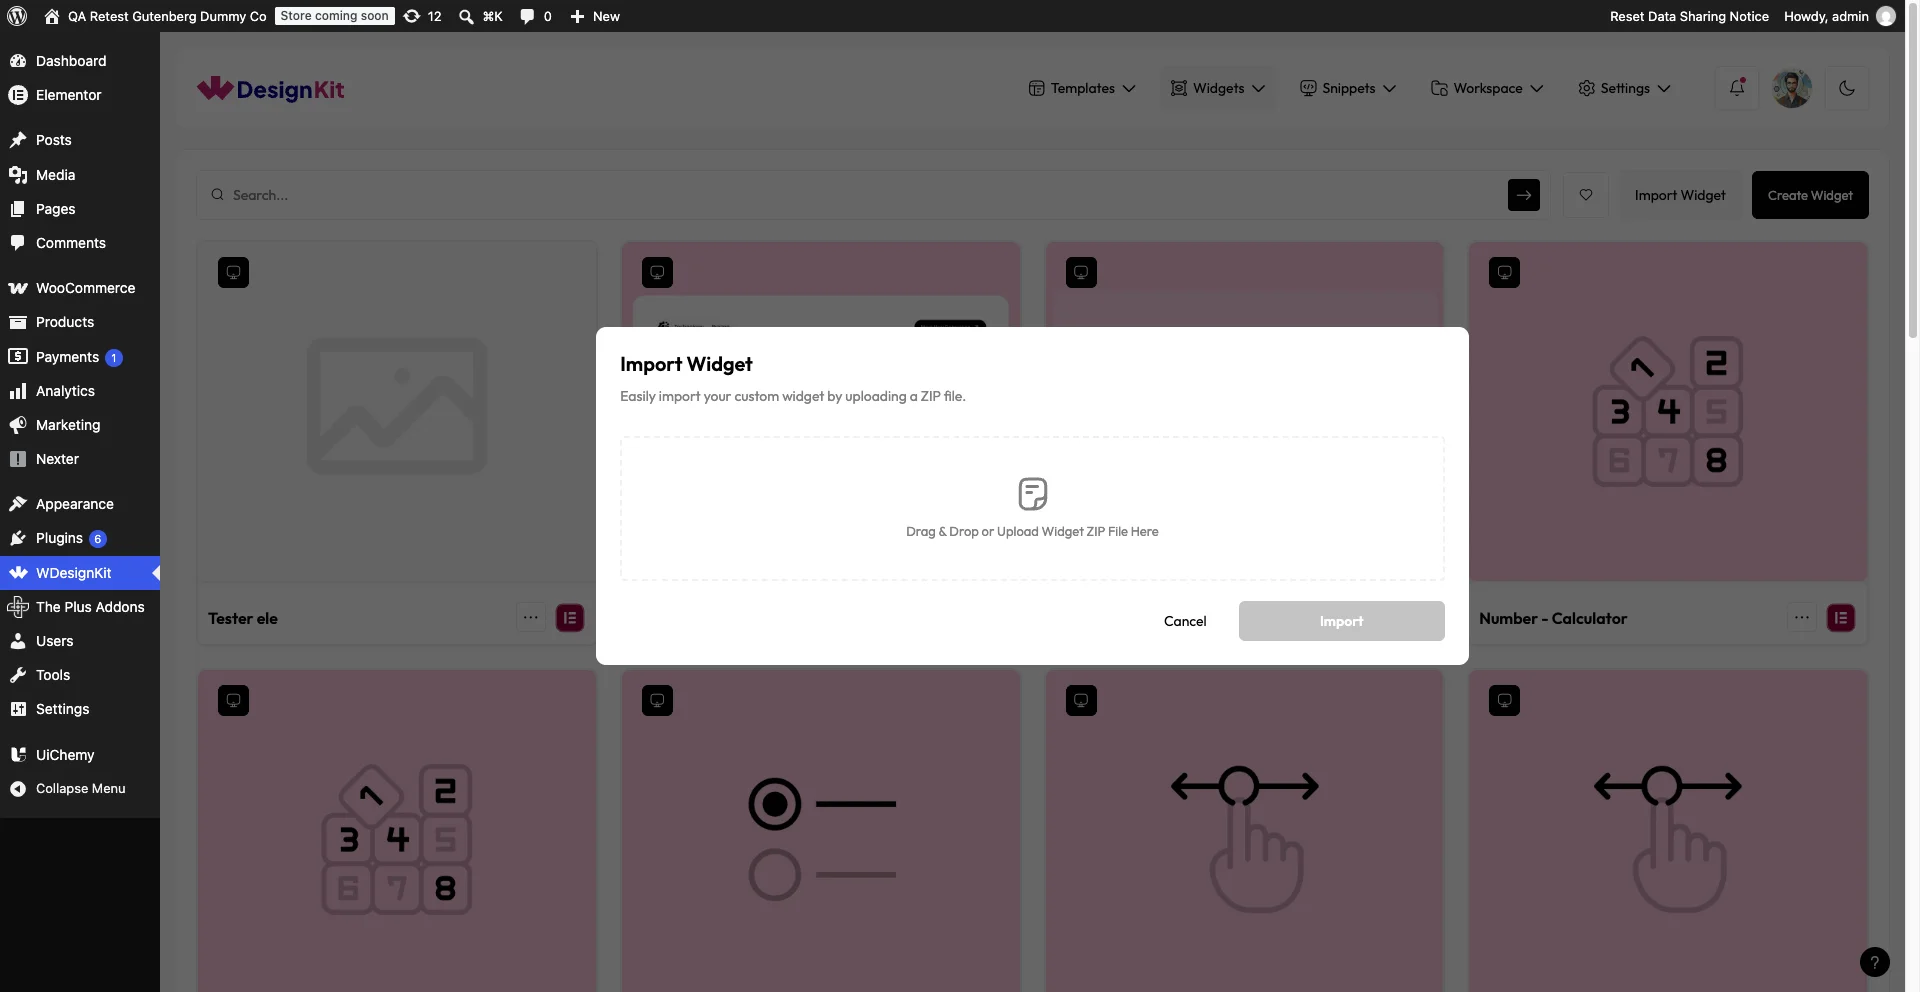Open the help question mark button
Screen dimensions: 1920x992
click(x=1875, y=962)
